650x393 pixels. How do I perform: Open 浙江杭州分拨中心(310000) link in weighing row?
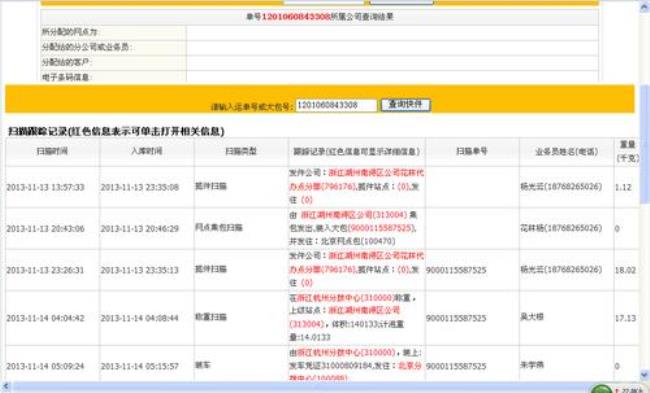coord(345,298)
